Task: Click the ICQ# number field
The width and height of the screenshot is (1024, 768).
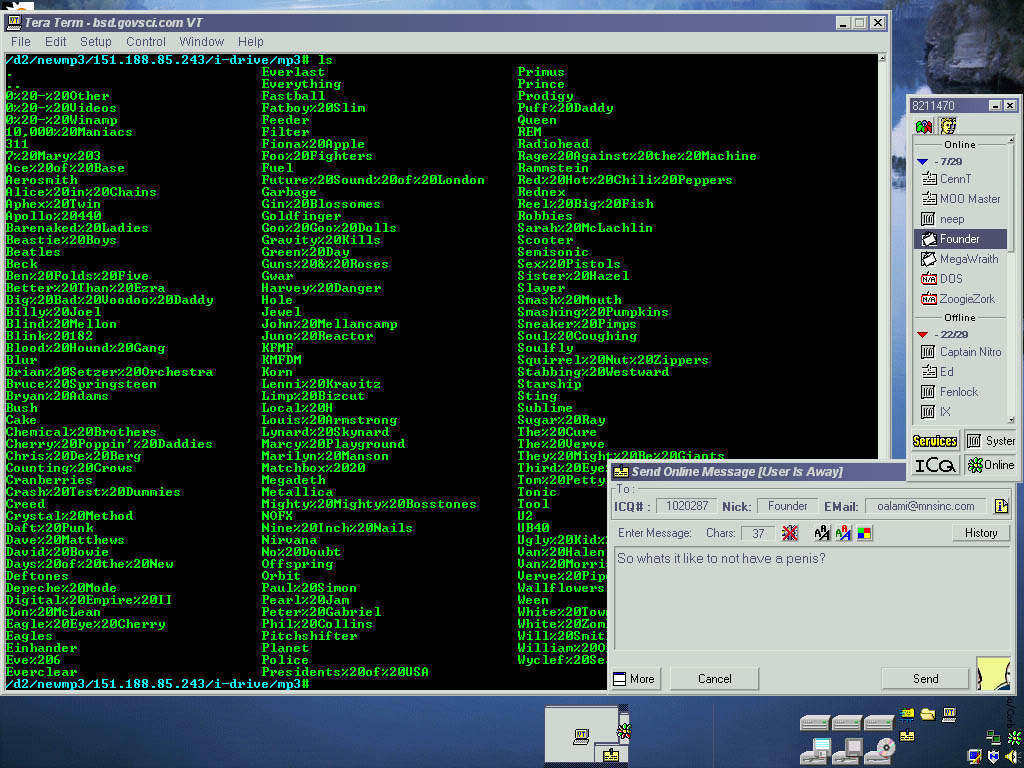Action: (x=686, y=505)
